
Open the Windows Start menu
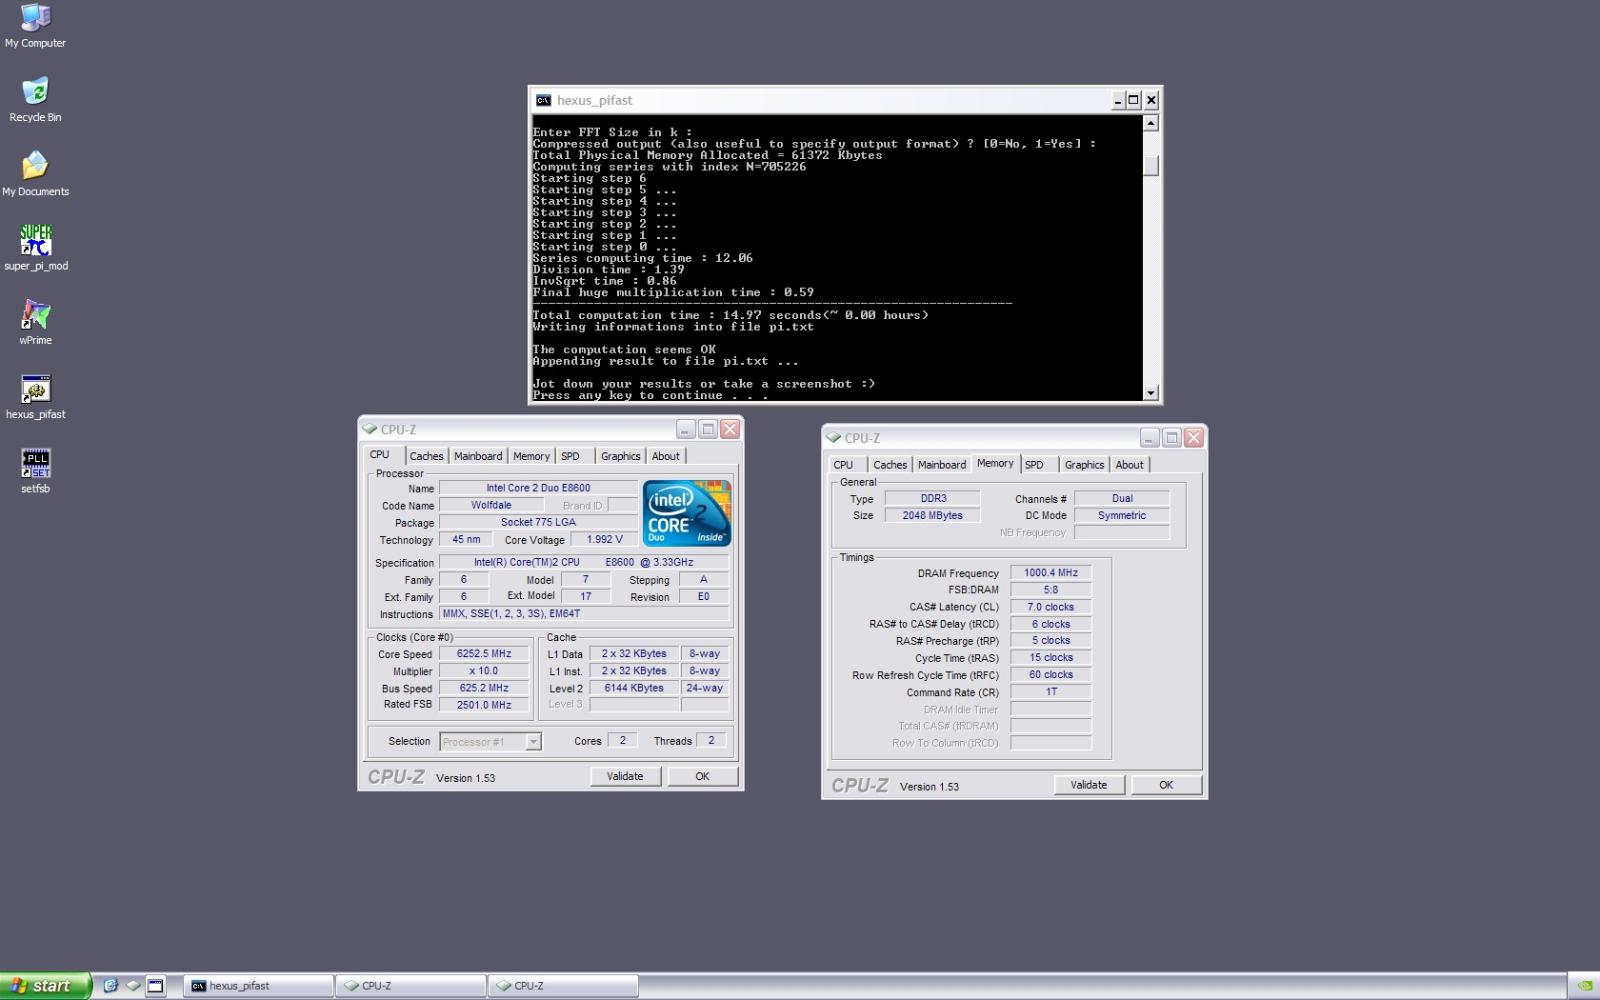click(46, 985)
